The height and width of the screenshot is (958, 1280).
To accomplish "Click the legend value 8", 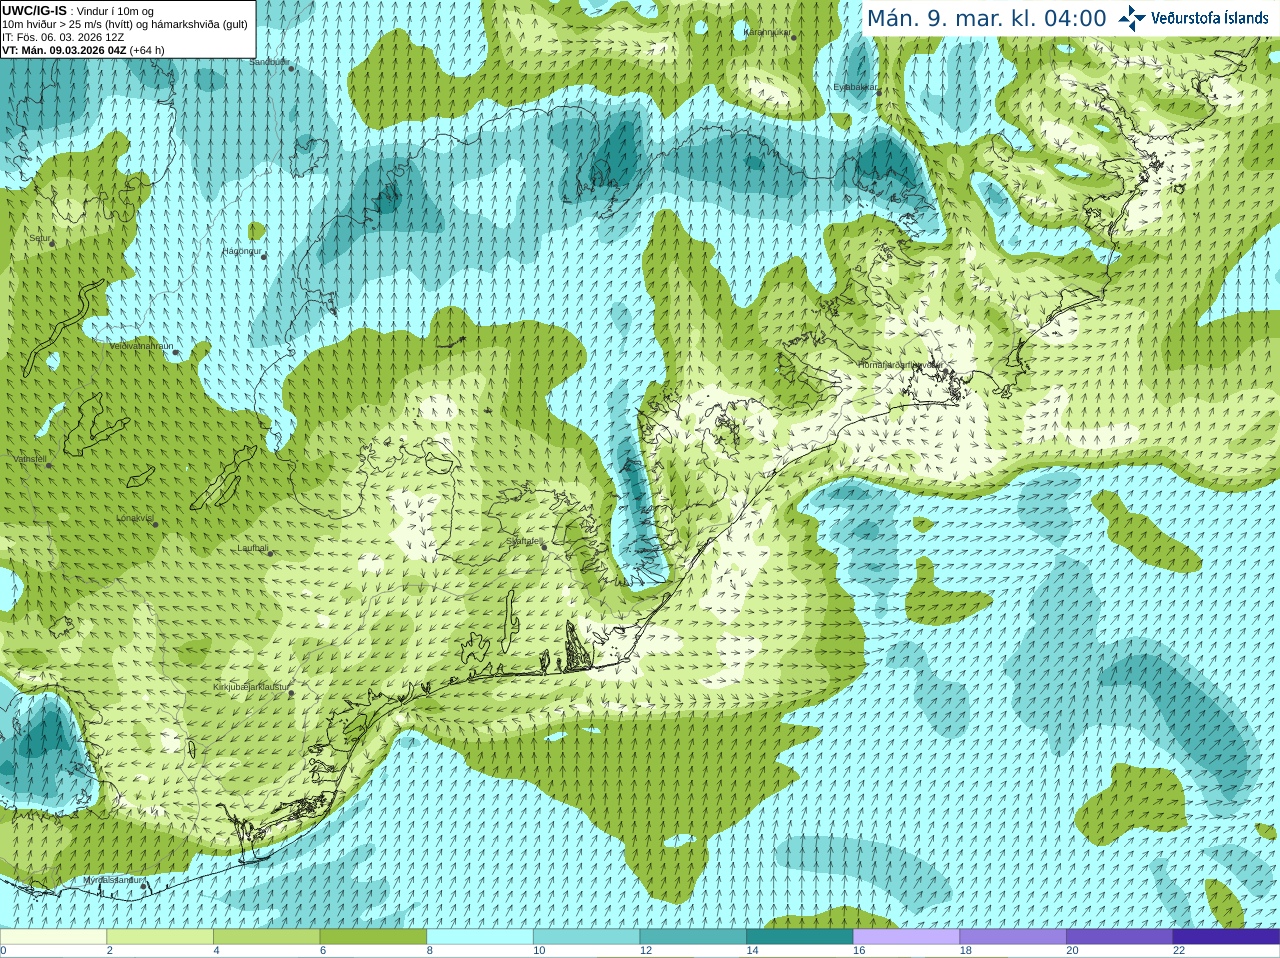I will 430,951.
